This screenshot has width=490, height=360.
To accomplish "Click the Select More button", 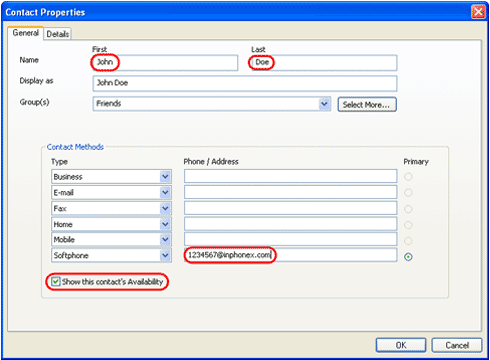I will tap(367, 104).
